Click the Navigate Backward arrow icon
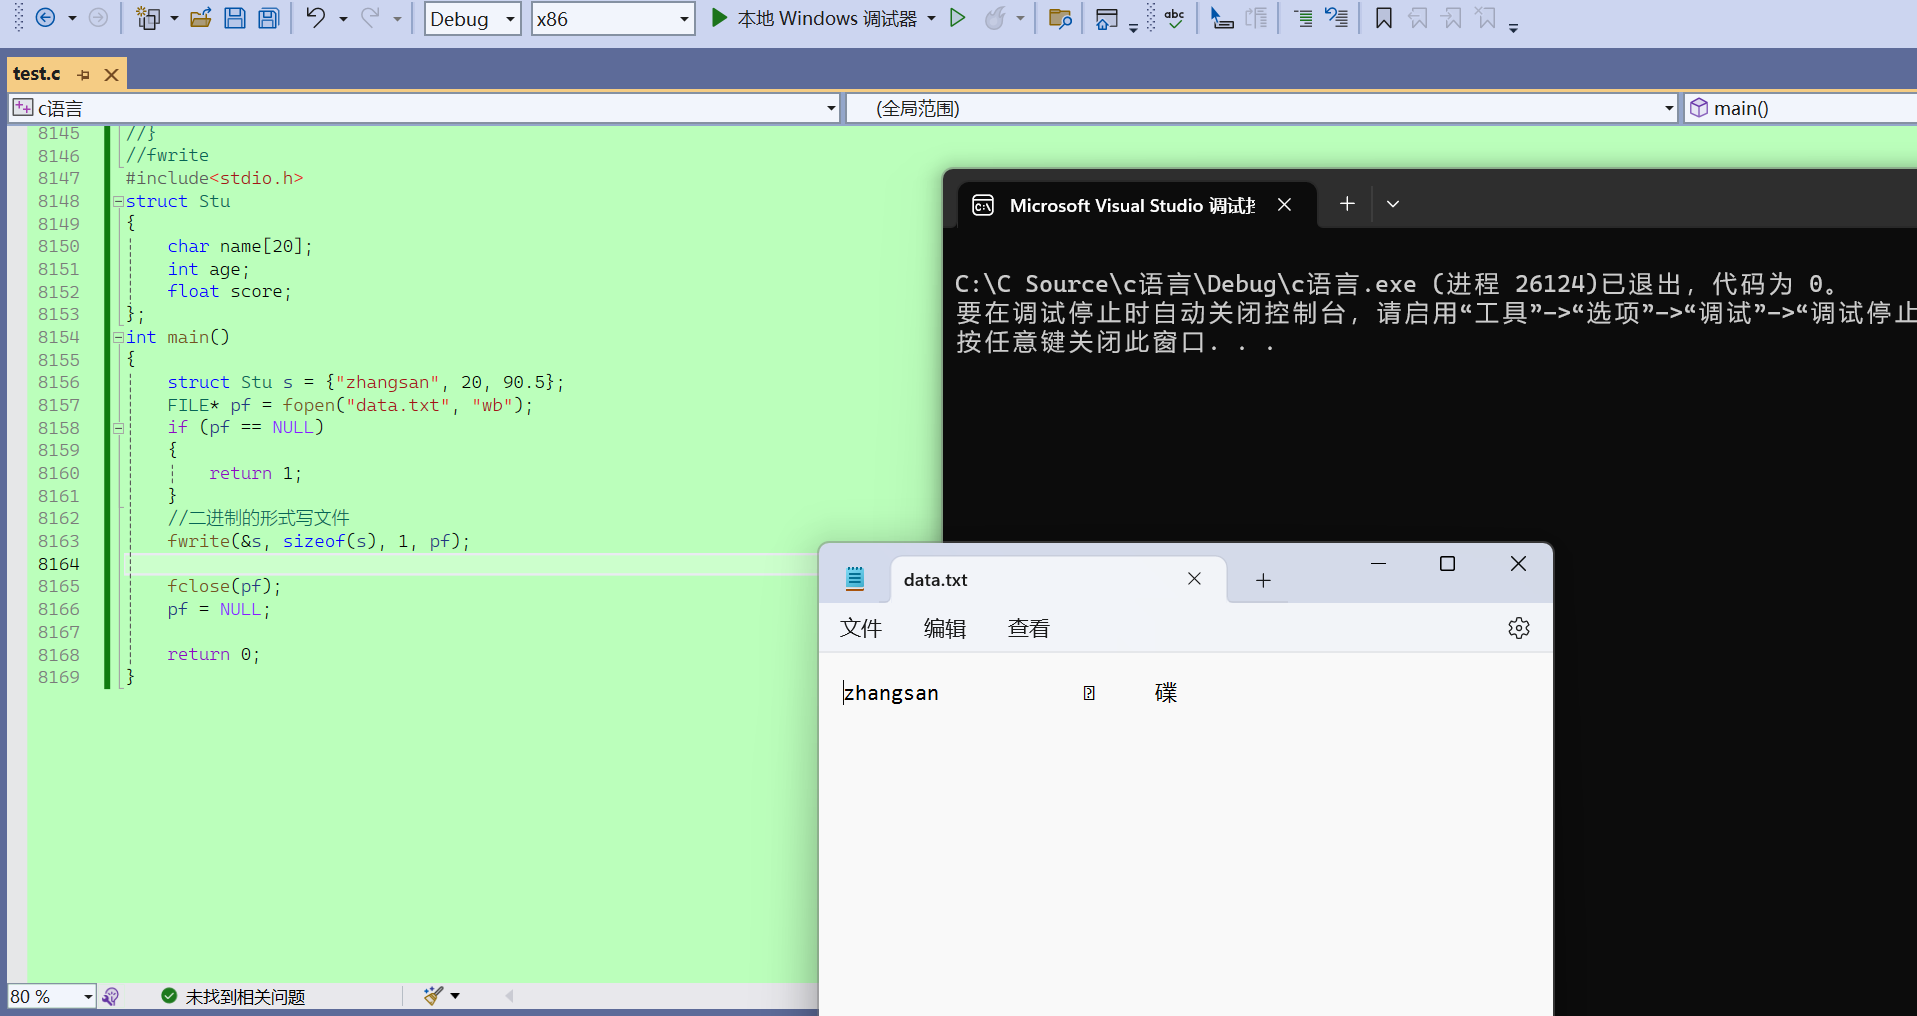Screen dimensions: 1917x1016 tap(46, 17)
